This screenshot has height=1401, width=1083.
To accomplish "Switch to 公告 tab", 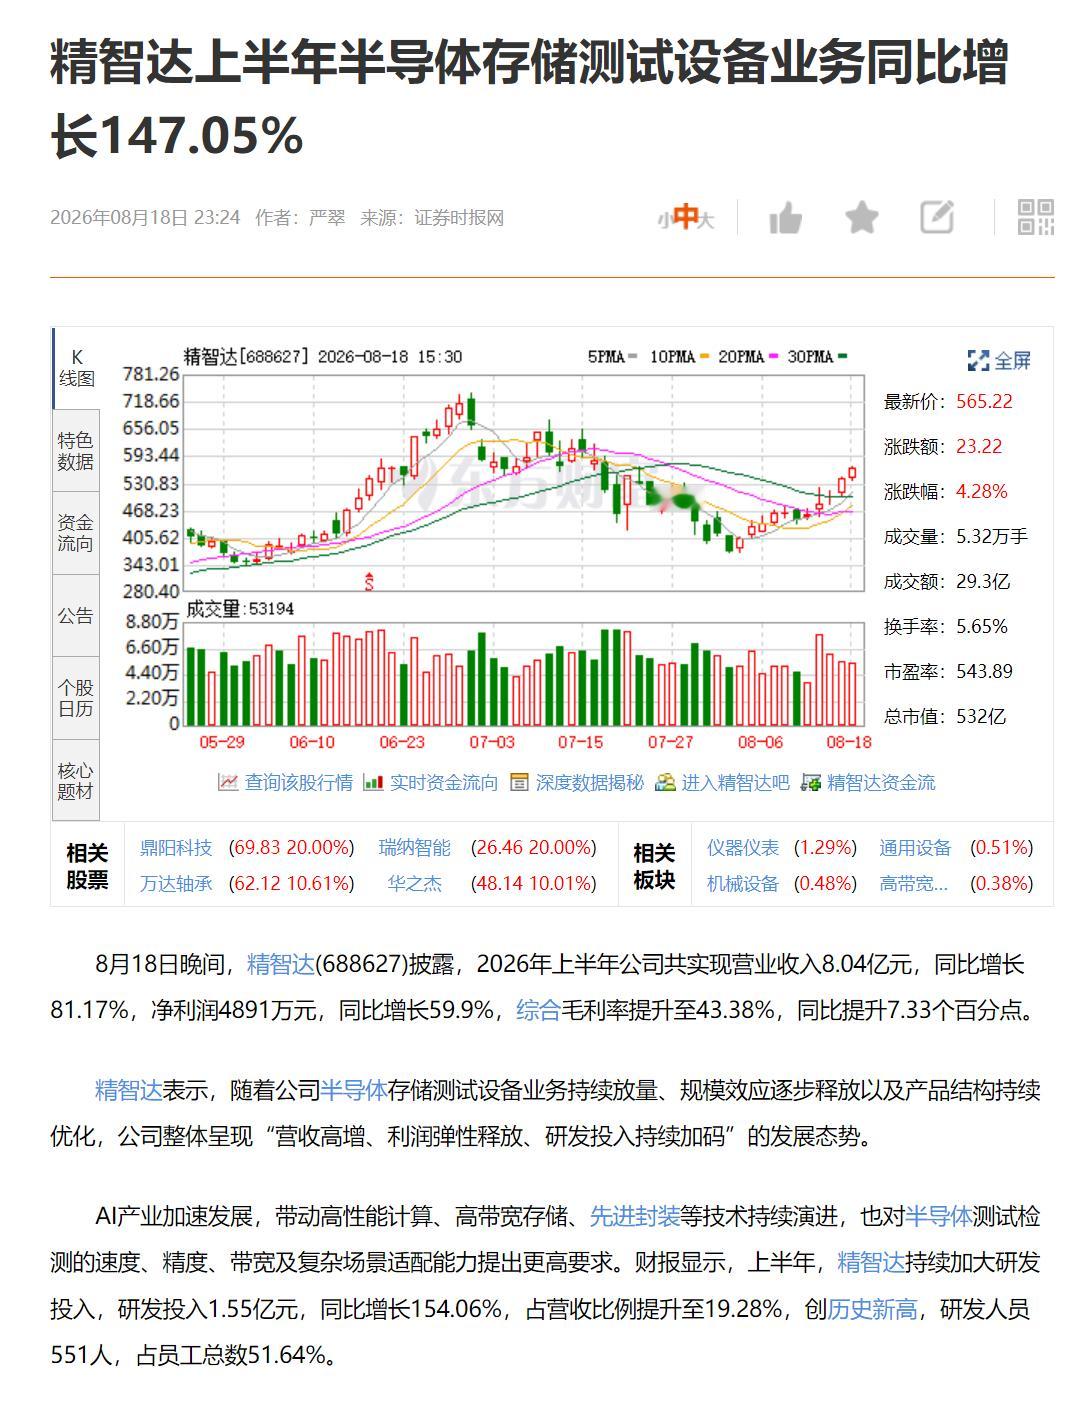I will tap(76, 615).
